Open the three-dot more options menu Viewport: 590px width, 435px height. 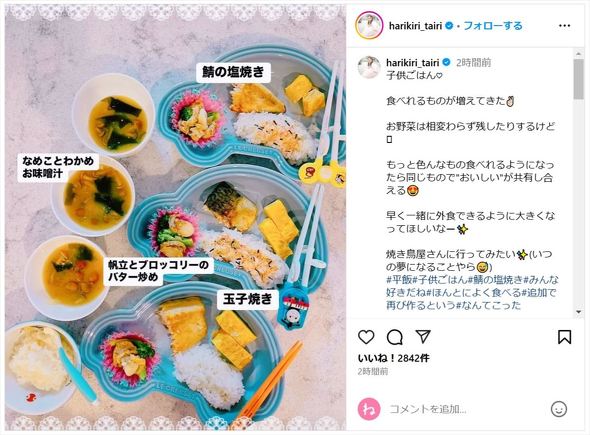(x=564, y=26)
